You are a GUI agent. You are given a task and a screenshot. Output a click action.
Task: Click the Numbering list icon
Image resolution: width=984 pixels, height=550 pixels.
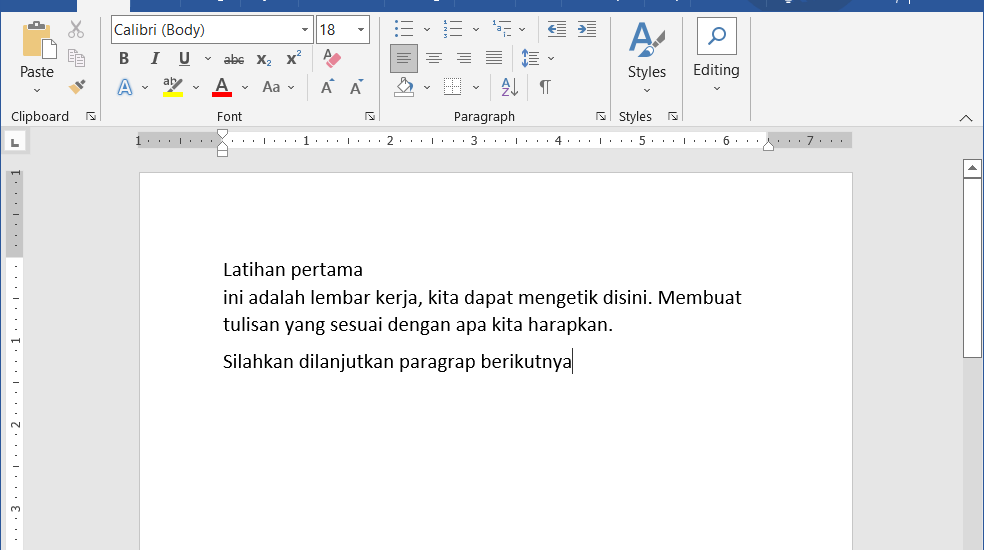(x=452, y=29)
